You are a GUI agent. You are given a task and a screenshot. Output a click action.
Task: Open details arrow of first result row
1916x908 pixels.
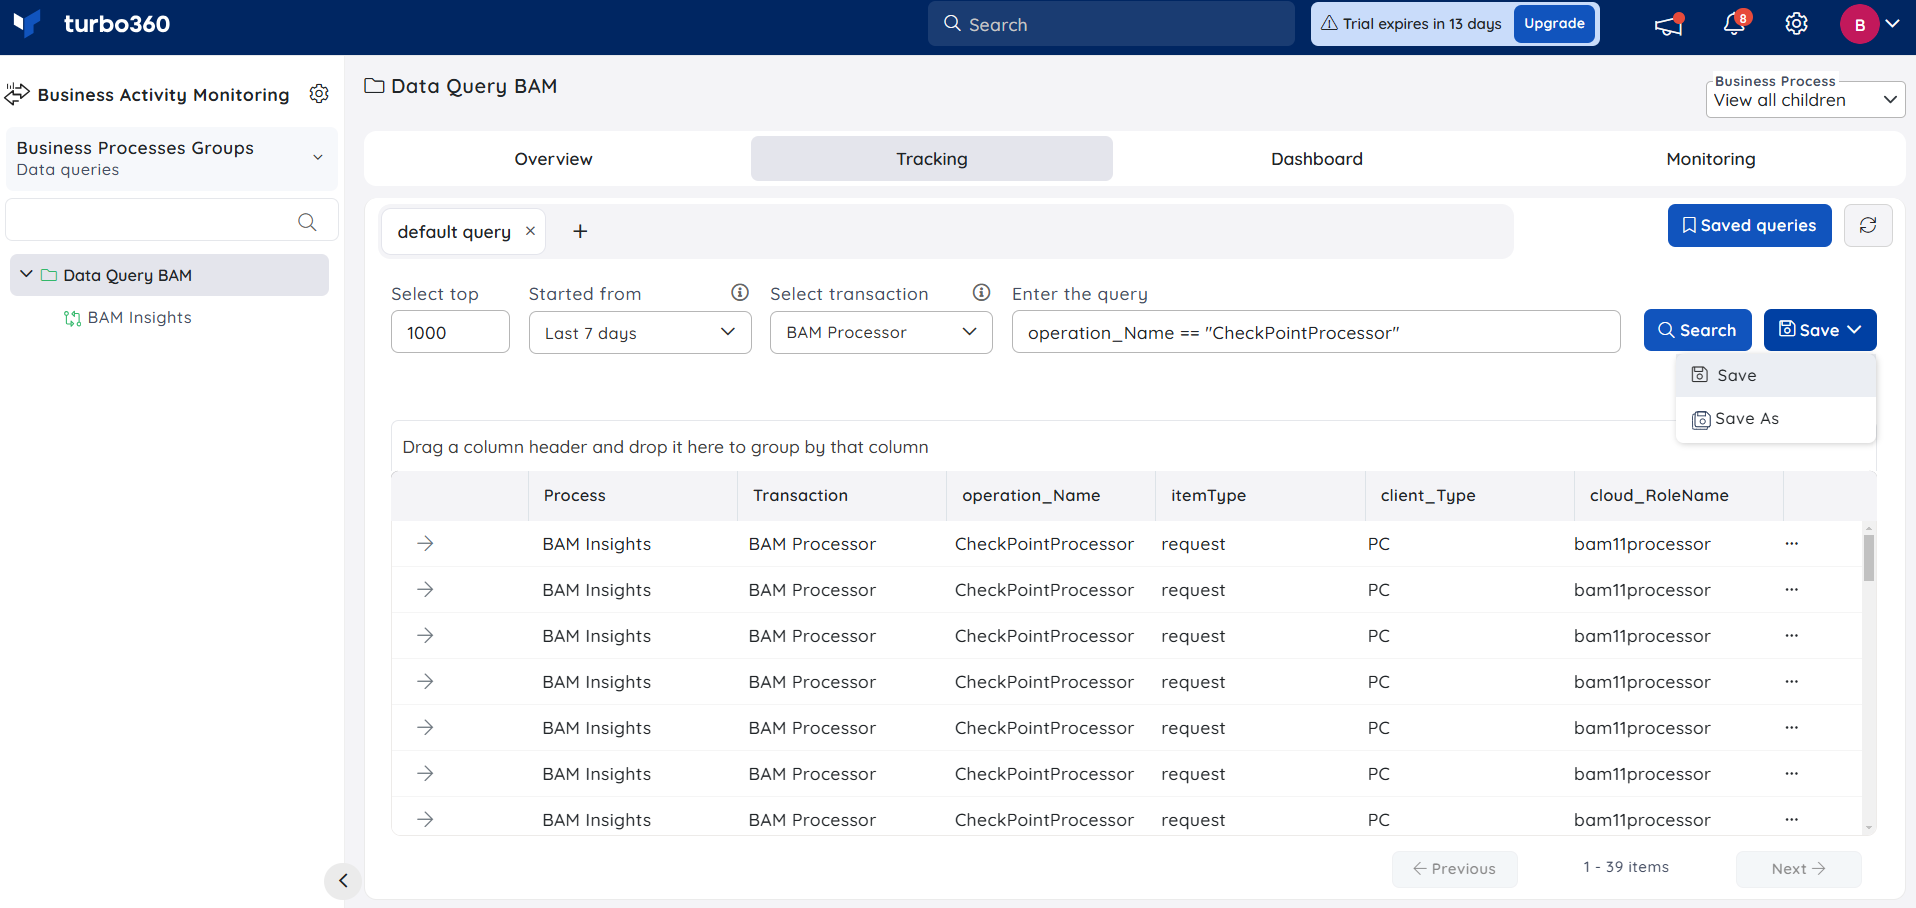click(425, 543)
